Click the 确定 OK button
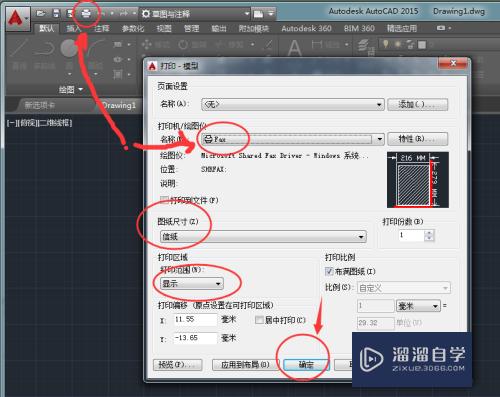The image size is (500, 397). pyautogui.click(x=306, y=365)
